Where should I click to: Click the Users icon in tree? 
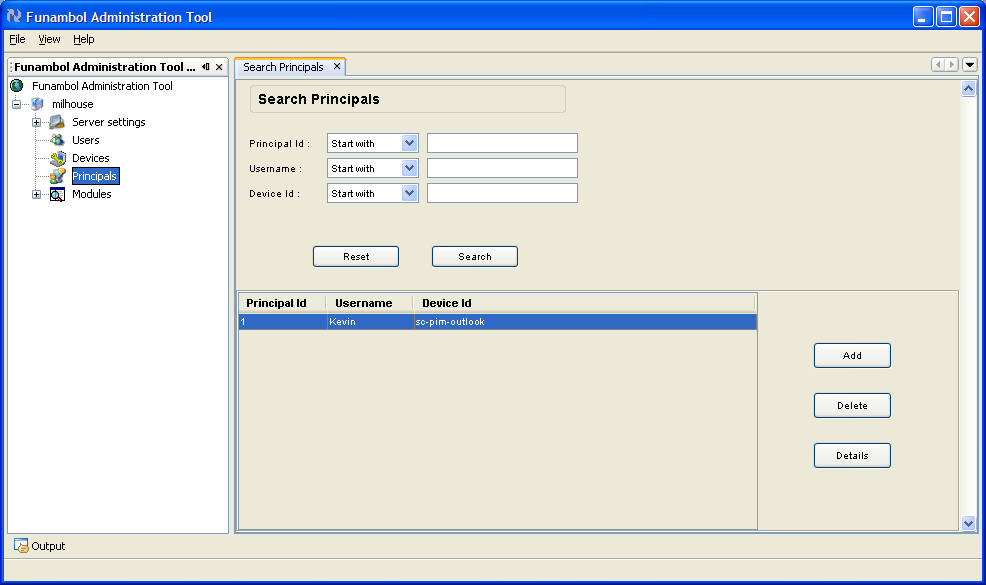pos(57,140)
